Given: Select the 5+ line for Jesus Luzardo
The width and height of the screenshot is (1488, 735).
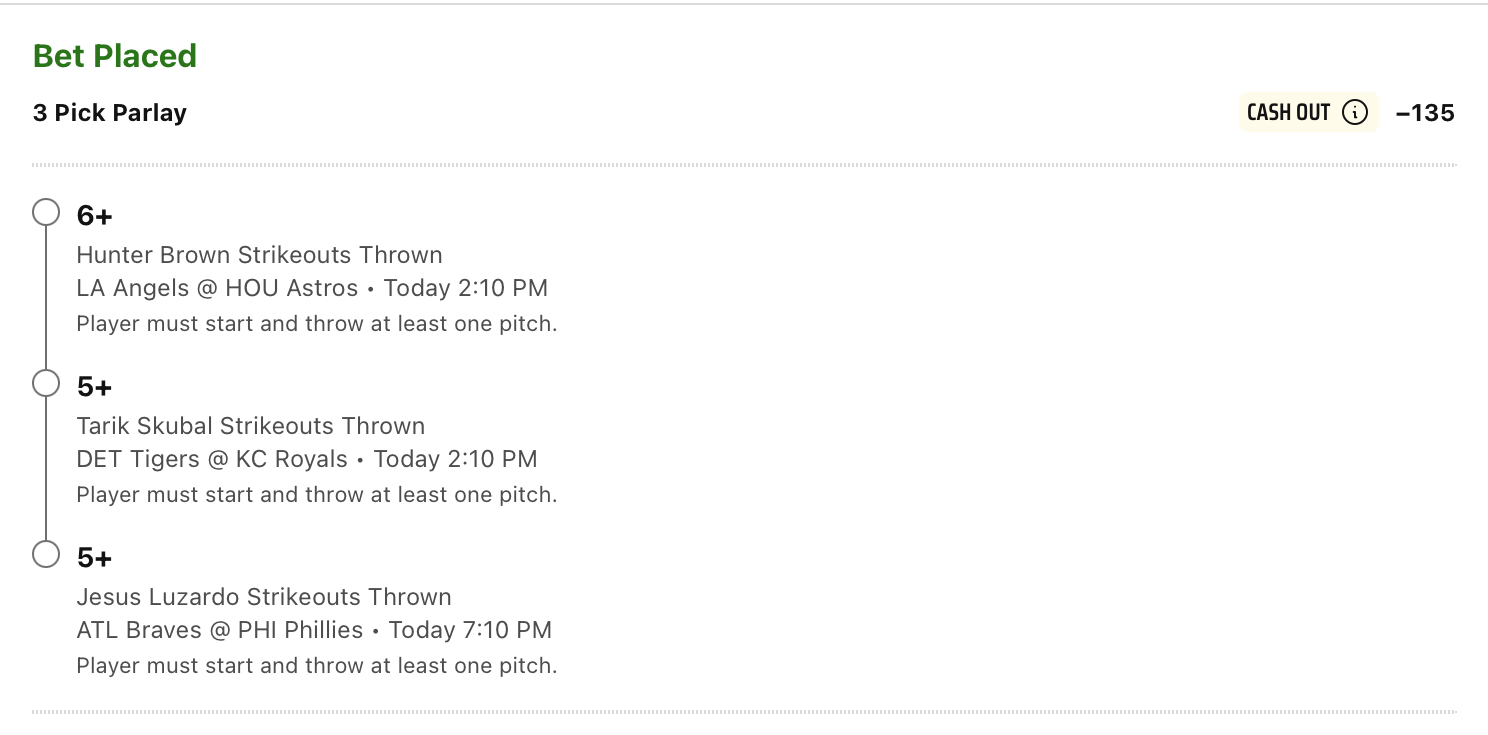Looking at the screenshot, I should pyautogui.click(x=94, y=557).
